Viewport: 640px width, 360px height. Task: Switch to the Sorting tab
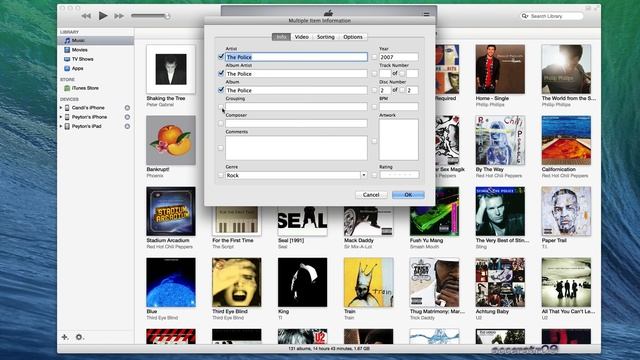tap(326, 37)
